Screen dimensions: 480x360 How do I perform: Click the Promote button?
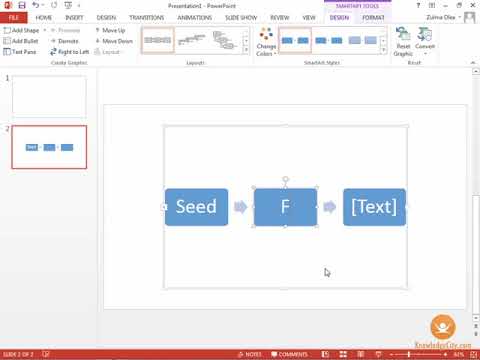[x=65, y=30]
